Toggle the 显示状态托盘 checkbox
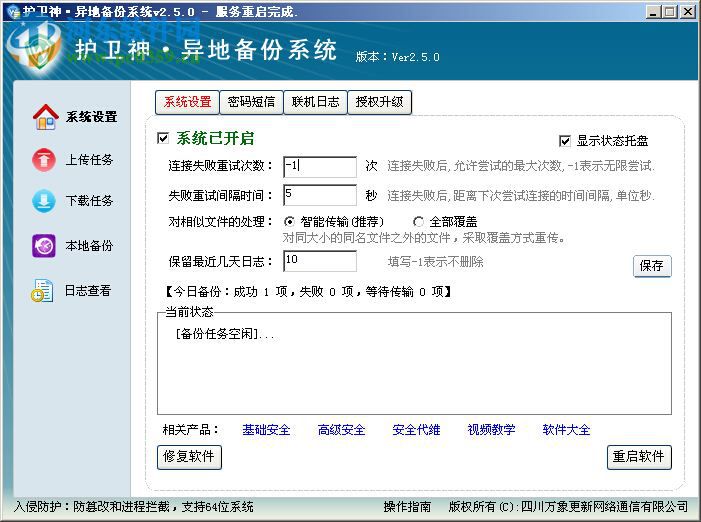701x522 pixels. 565,141
